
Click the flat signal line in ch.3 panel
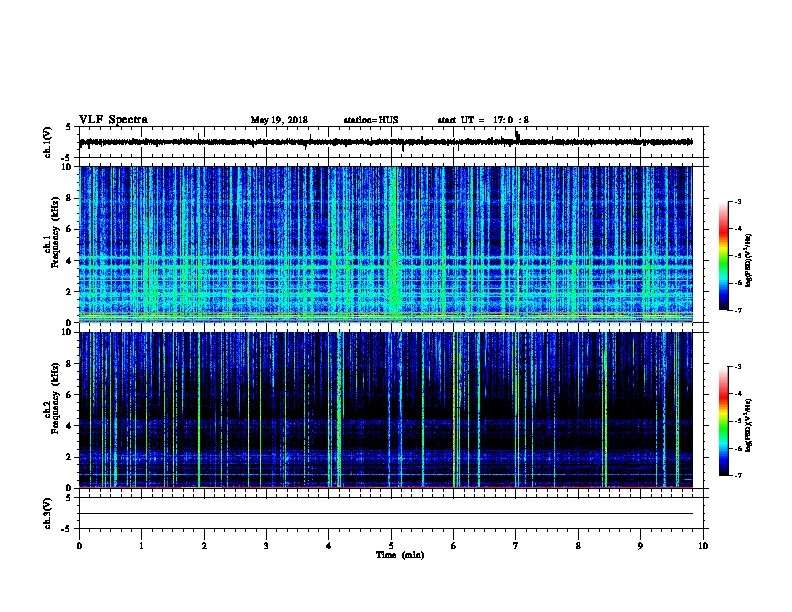pos(386,514)
